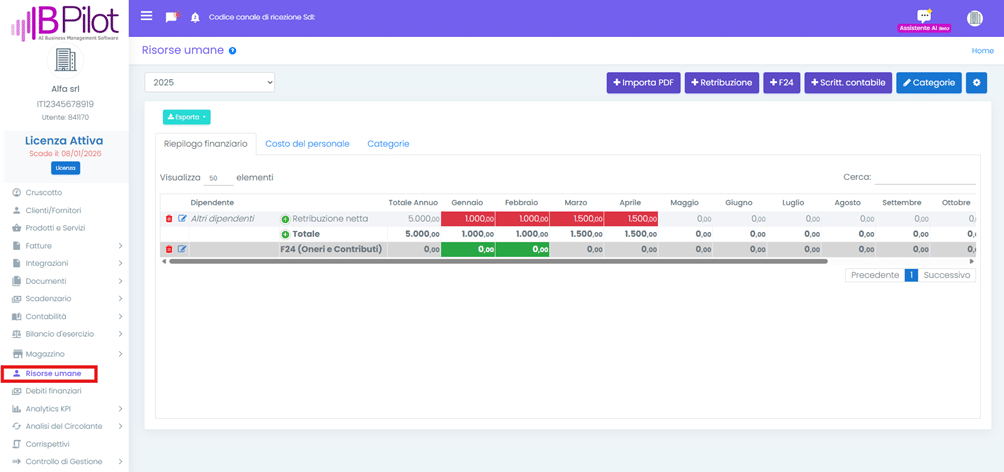Click the Alfa srl company avatar
The image size is (1004, 472).
[65, 62]
